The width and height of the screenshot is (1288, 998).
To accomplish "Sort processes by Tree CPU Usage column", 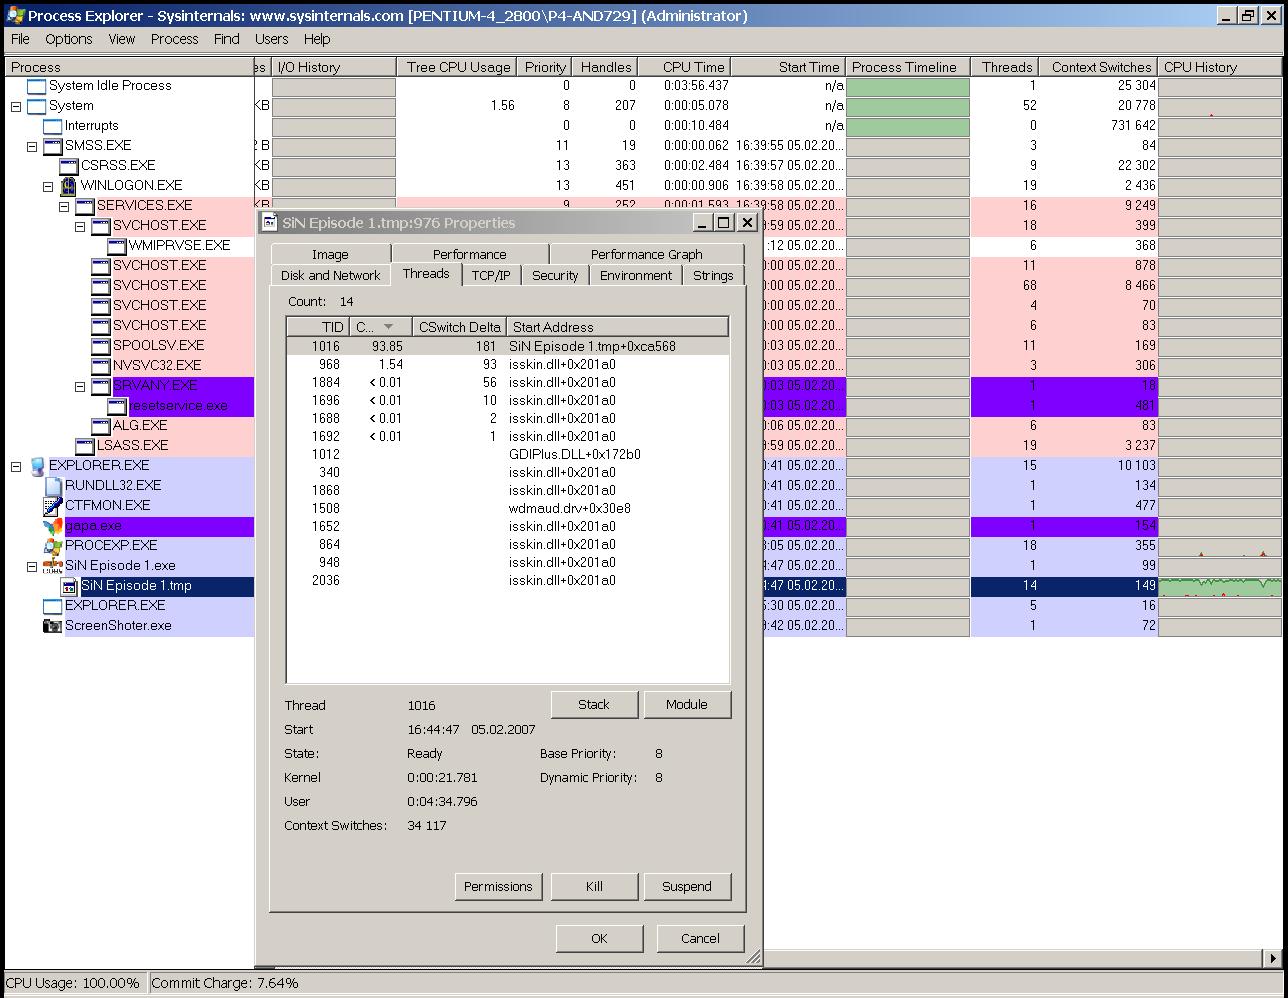I will coord(458,67).
